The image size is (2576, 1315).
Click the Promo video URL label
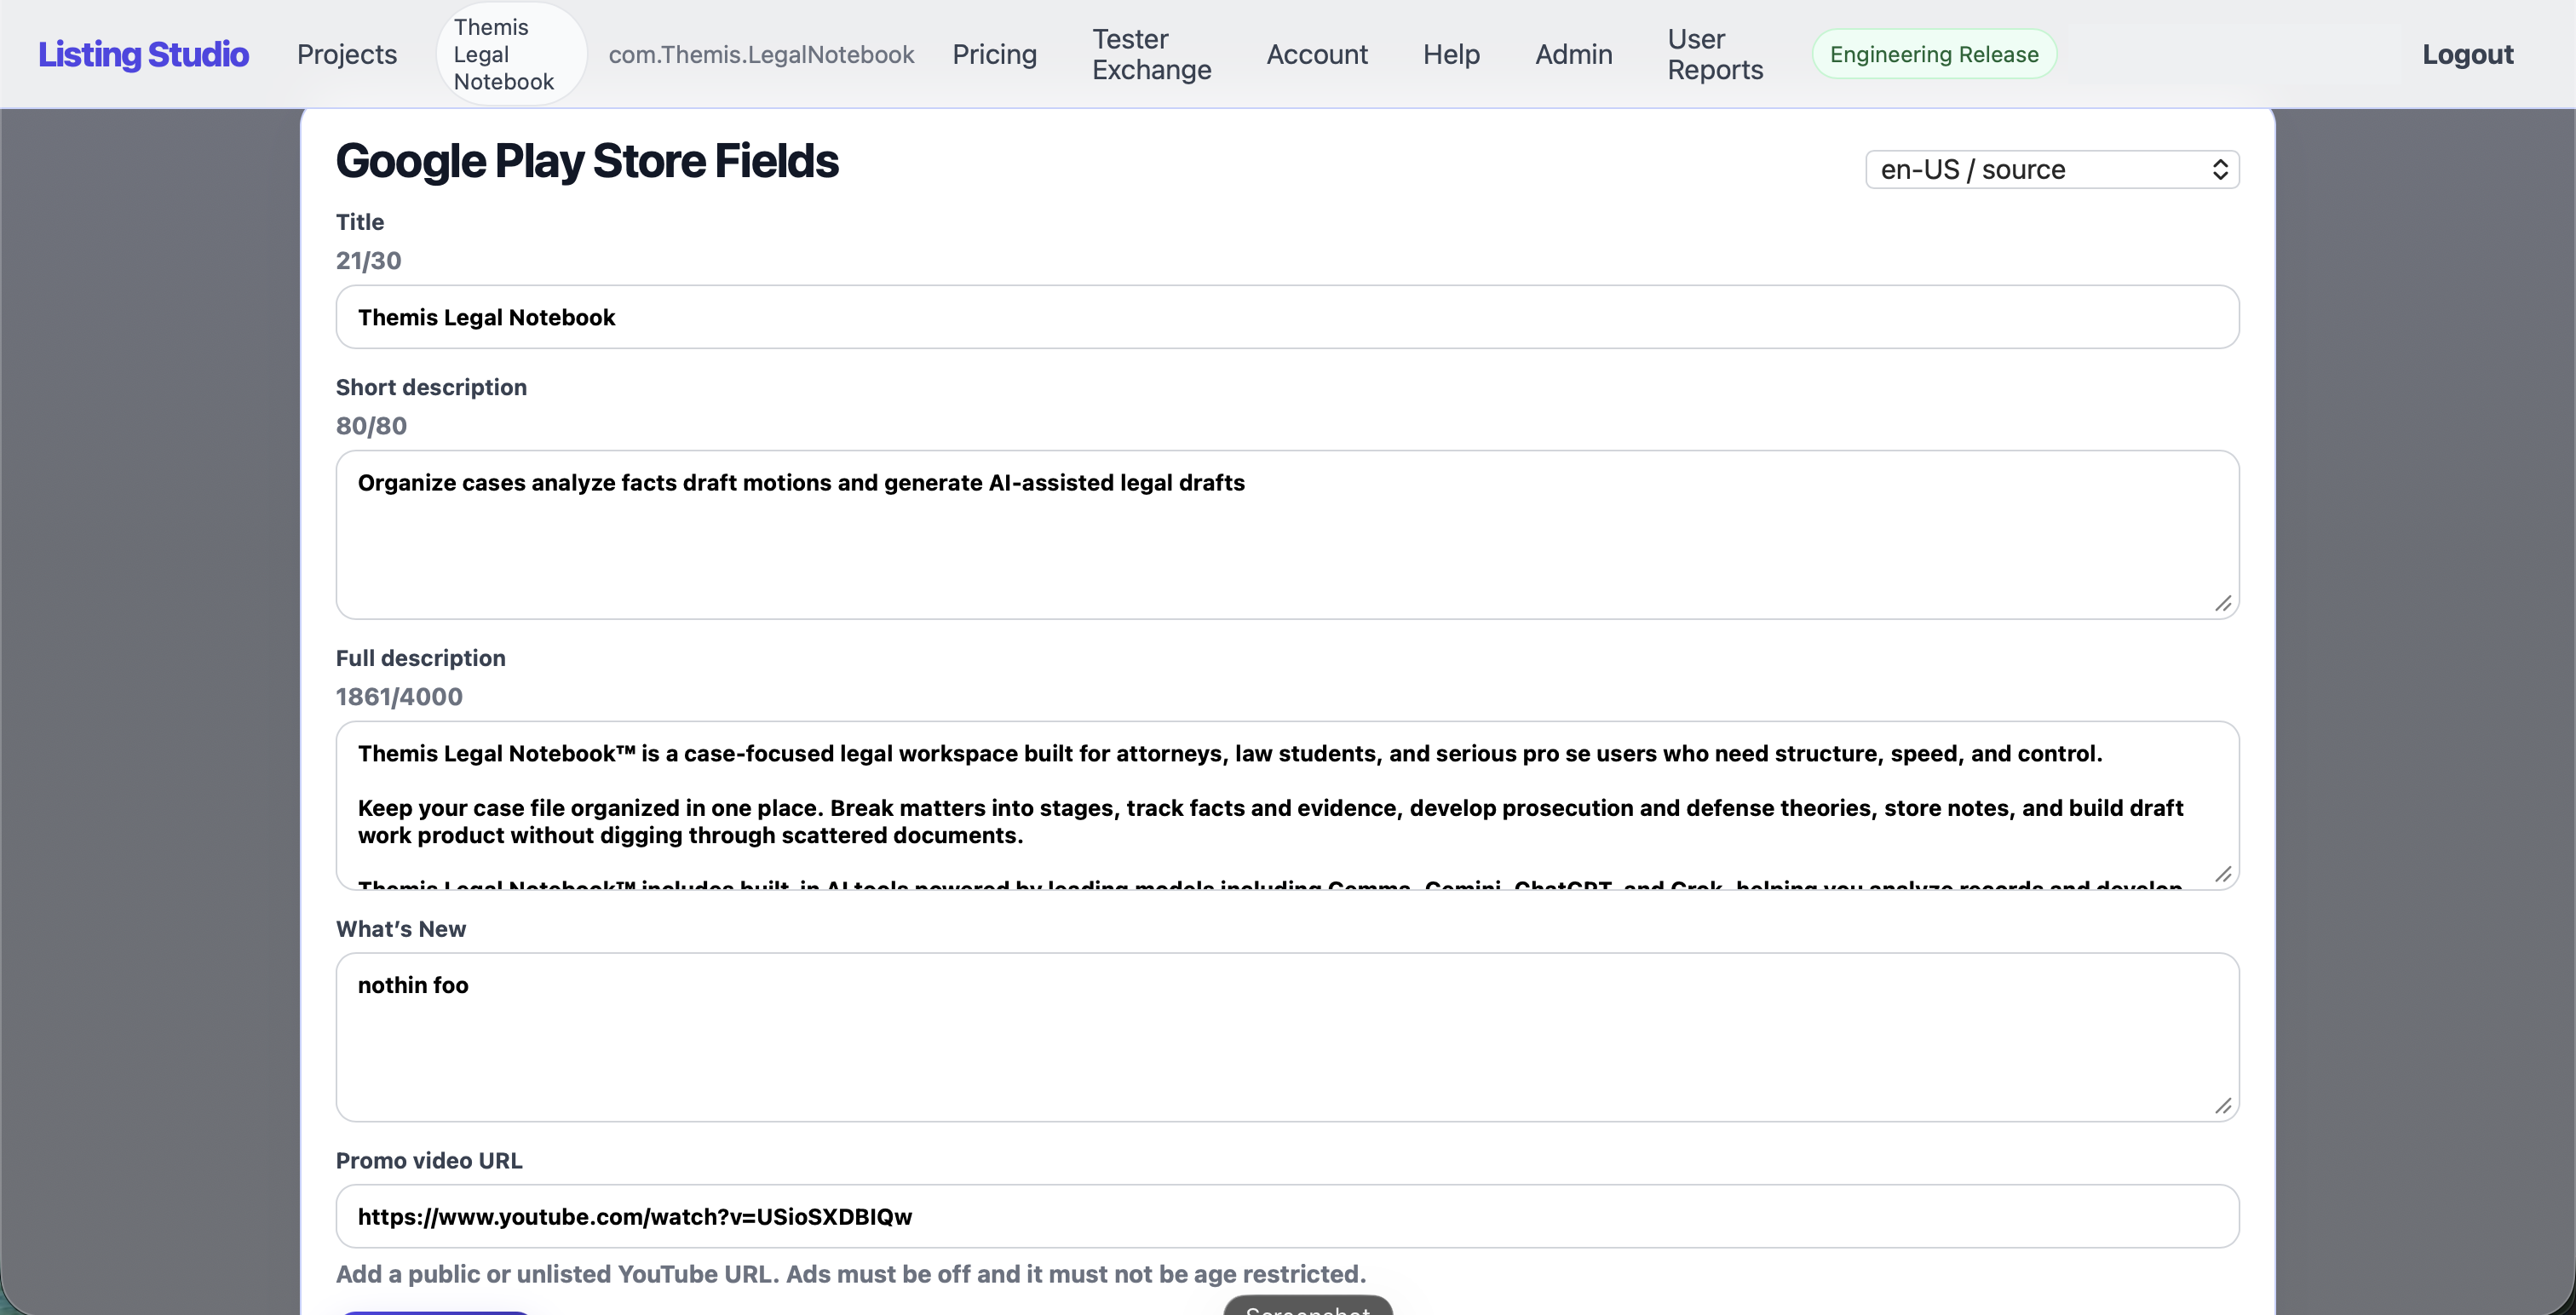coord(429,1160)
